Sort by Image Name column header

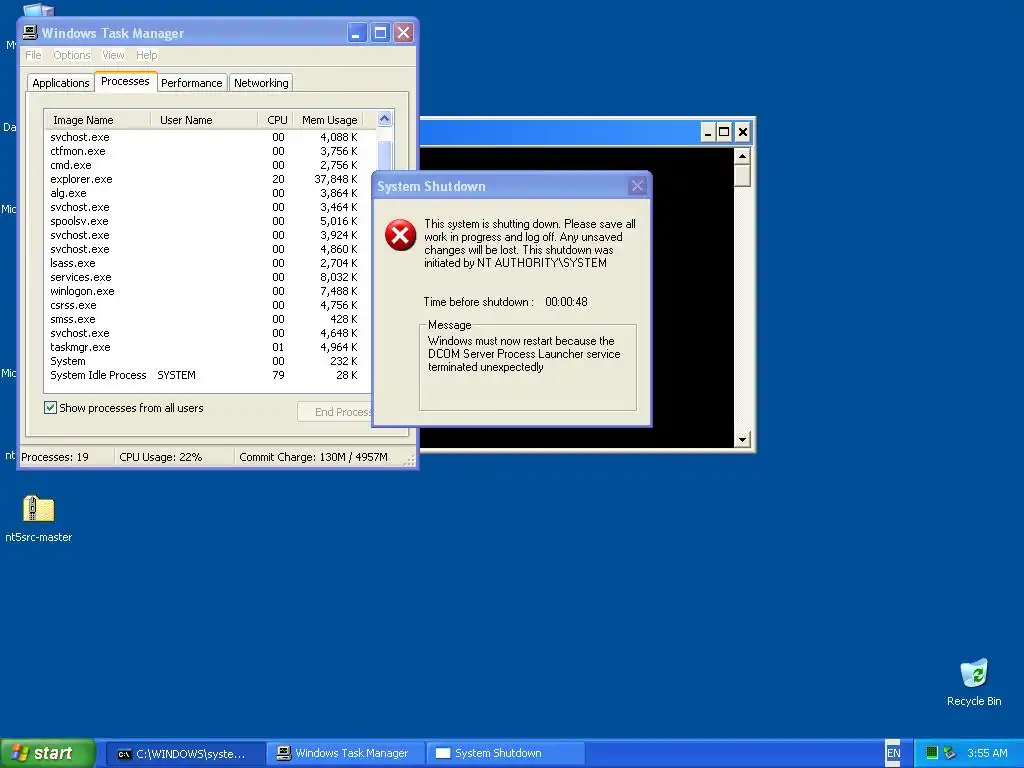[97, 120]
